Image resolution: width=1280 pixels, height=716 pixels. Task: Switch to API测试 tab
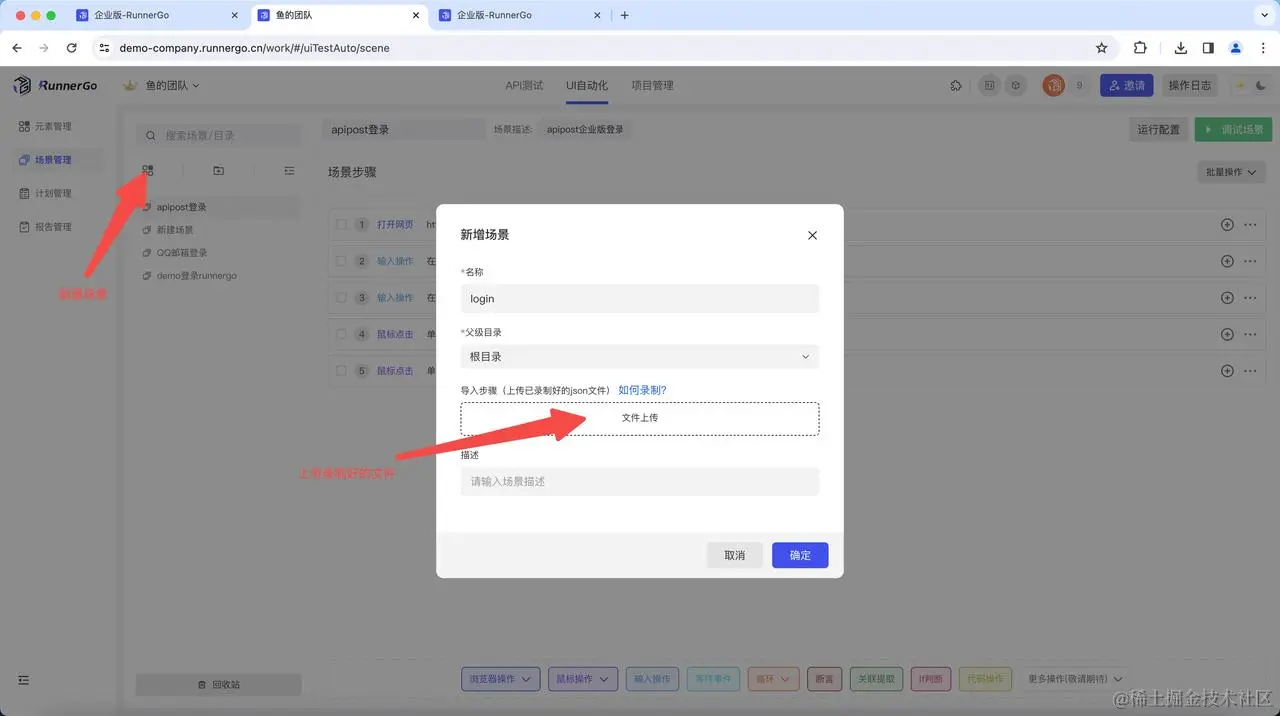pyautogui.click(x=524, y=86)
